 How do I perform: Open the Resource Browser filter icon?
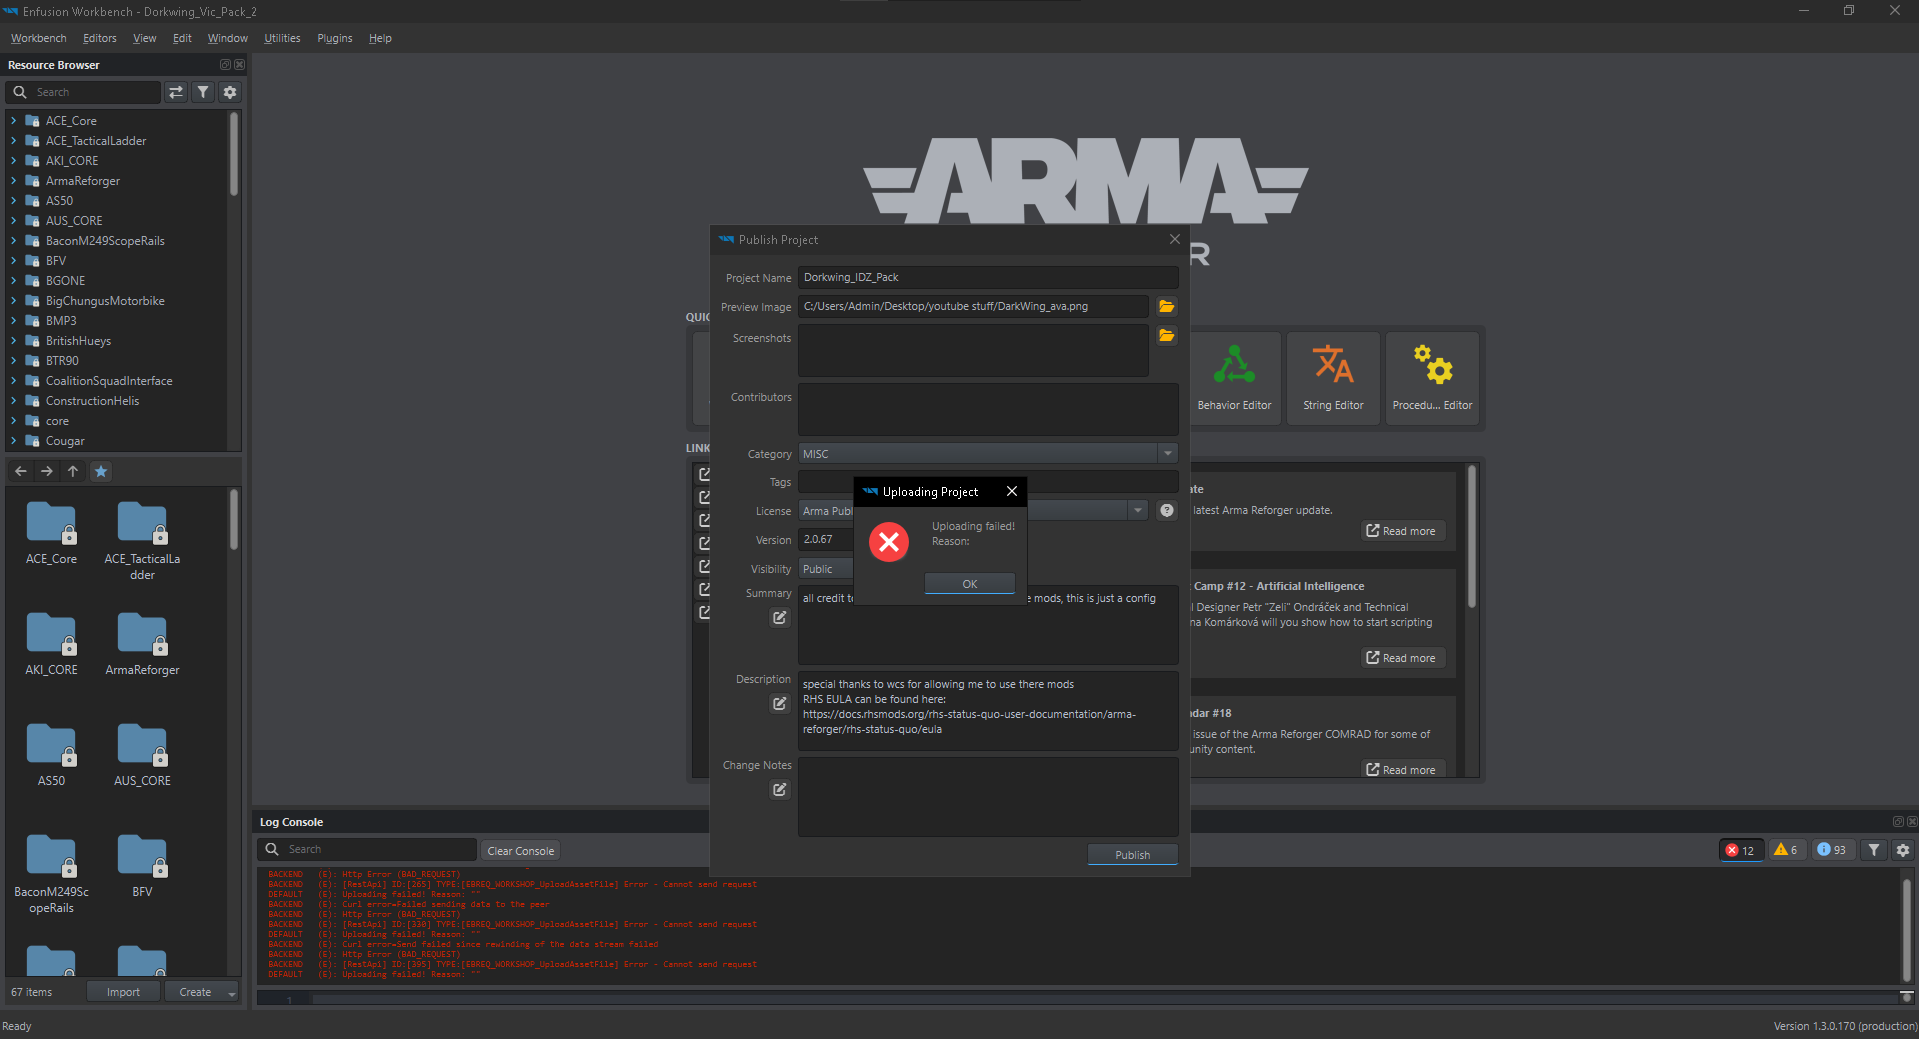[x=203, y=92]
